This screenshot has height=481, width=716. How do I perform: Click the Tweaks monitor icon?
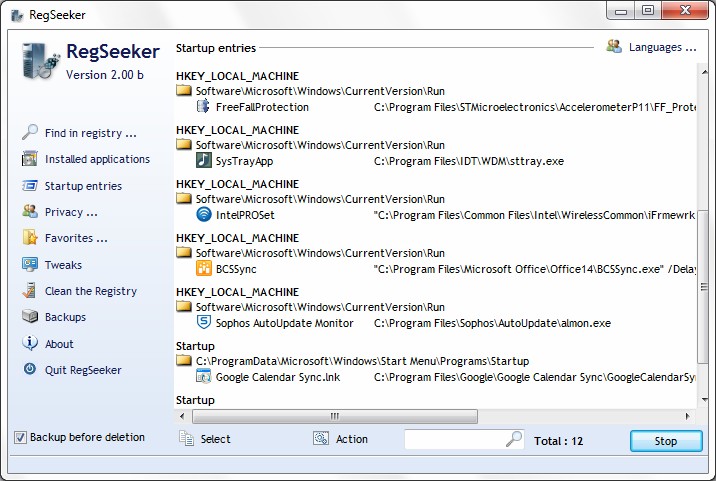coord(30,264)
